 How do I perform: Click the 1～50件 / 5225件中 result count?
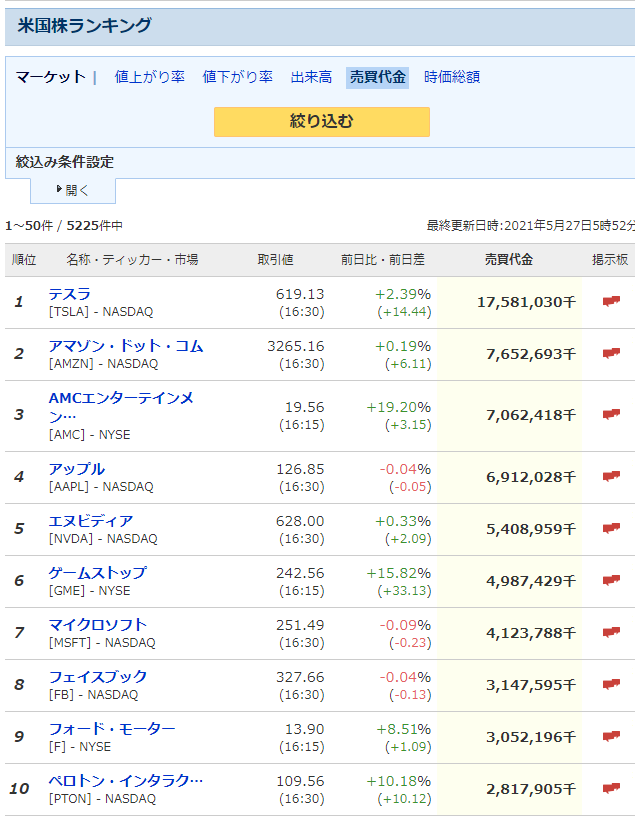[x=64, y=226]
